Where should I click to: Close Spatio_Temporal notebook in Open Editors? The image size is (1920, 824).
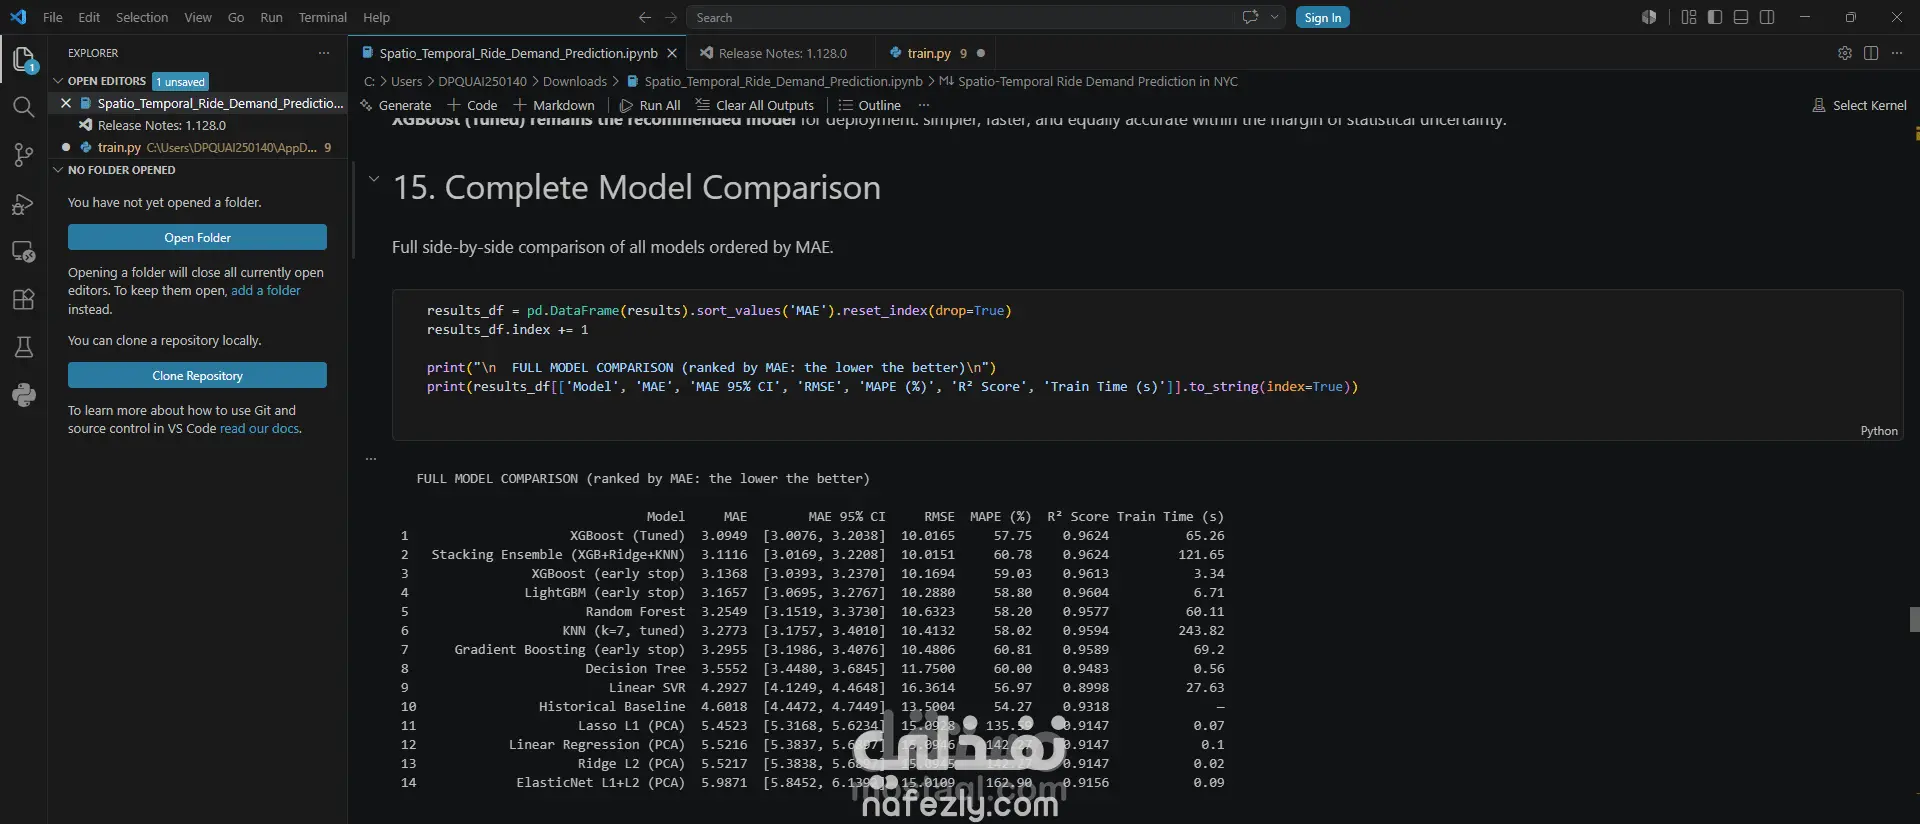pyautogui.click(x=66, y=103)
